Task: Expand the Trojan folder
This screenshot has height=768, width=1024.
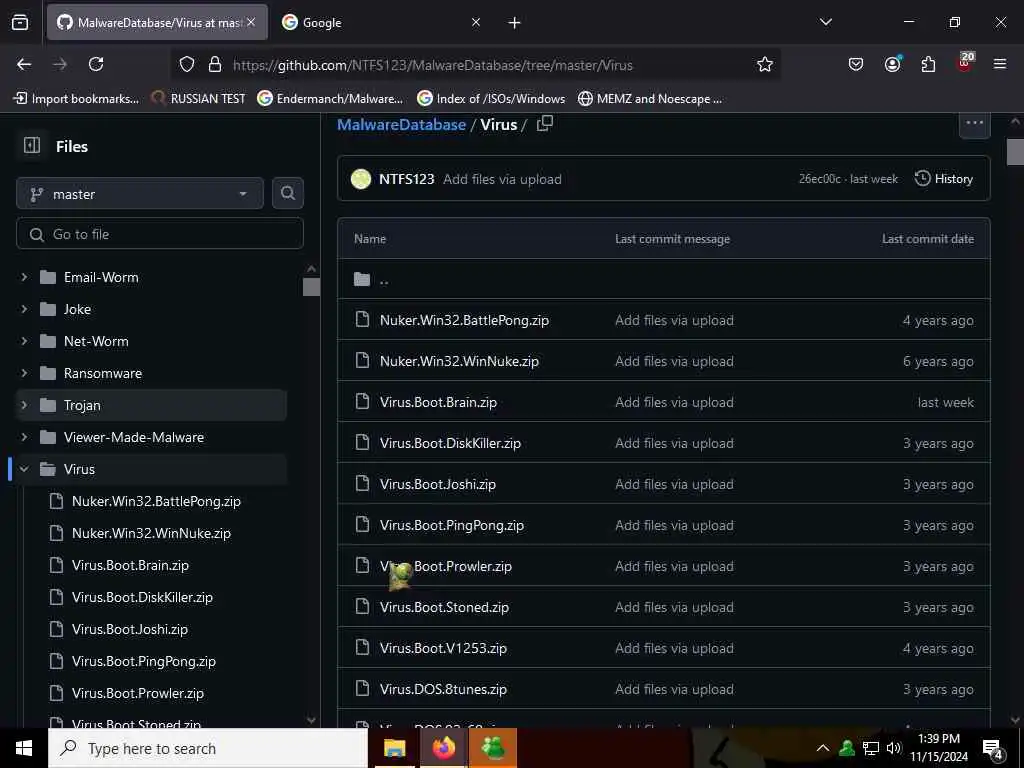Action: 24,405
